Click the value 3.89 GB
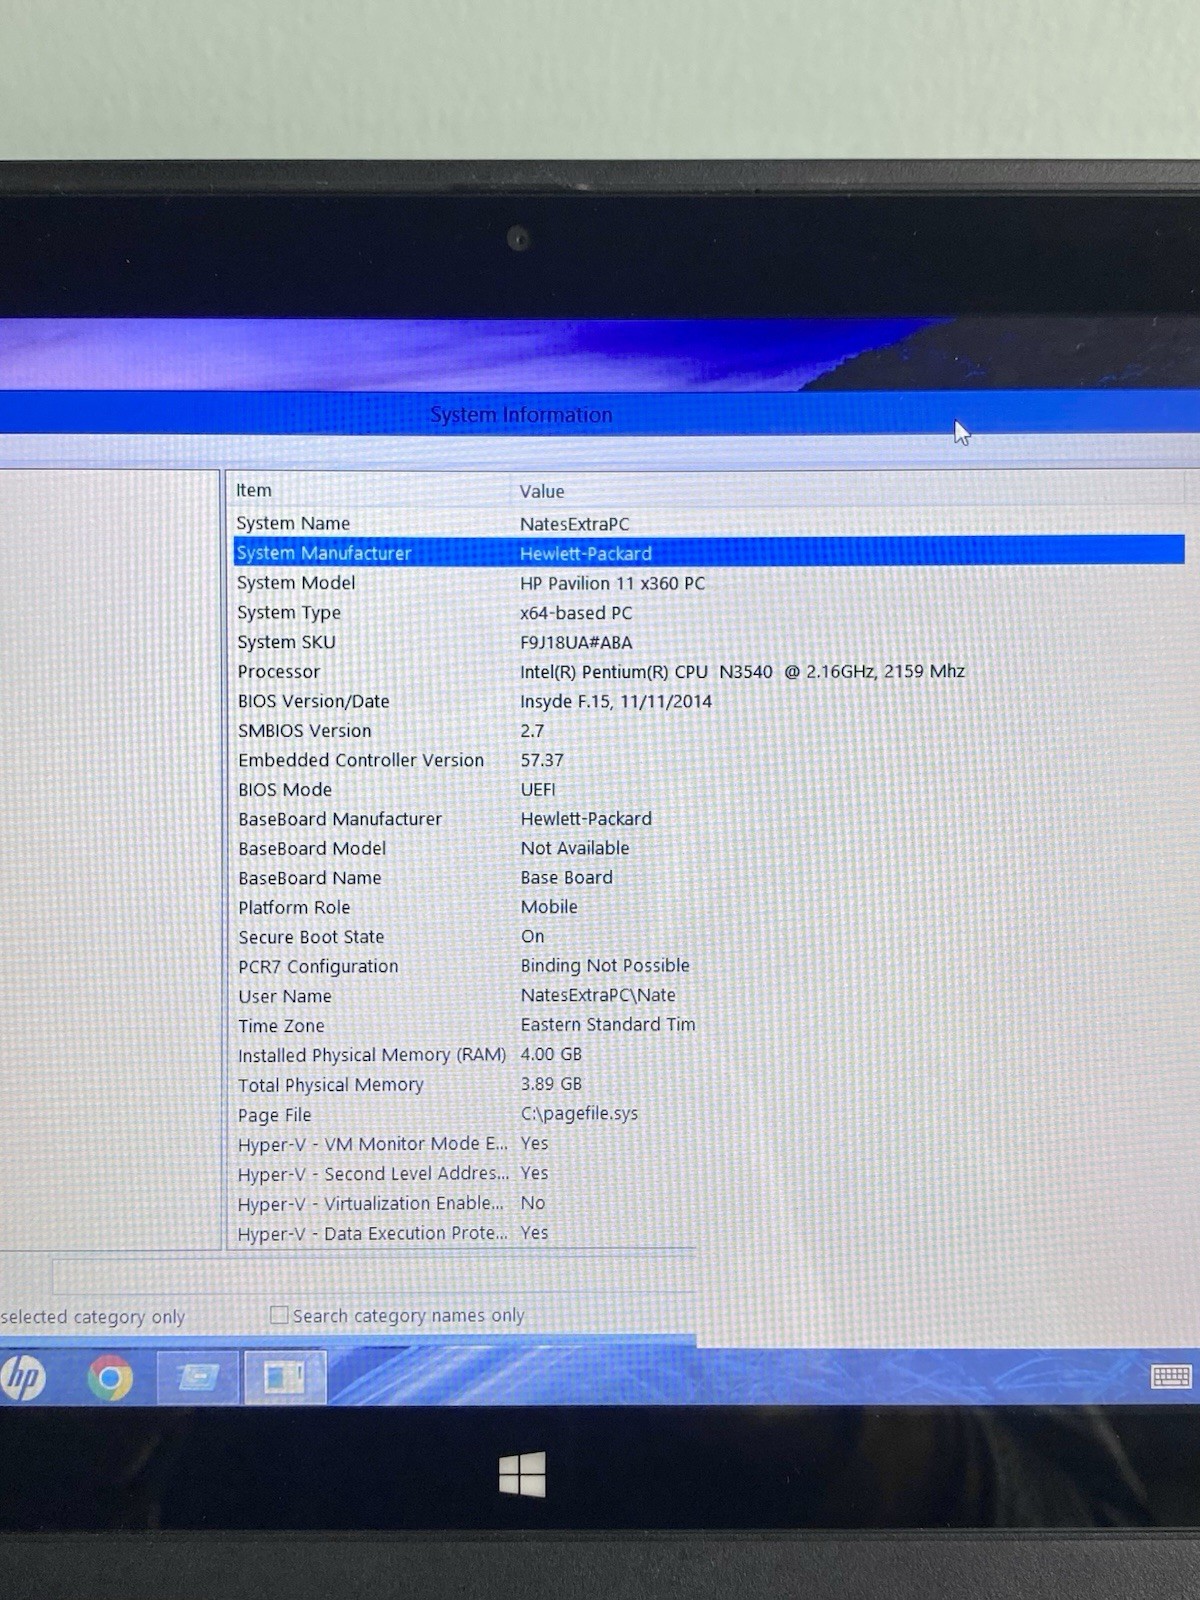The height and width of the screenshot is (1600, 1200). [551, 1083]
